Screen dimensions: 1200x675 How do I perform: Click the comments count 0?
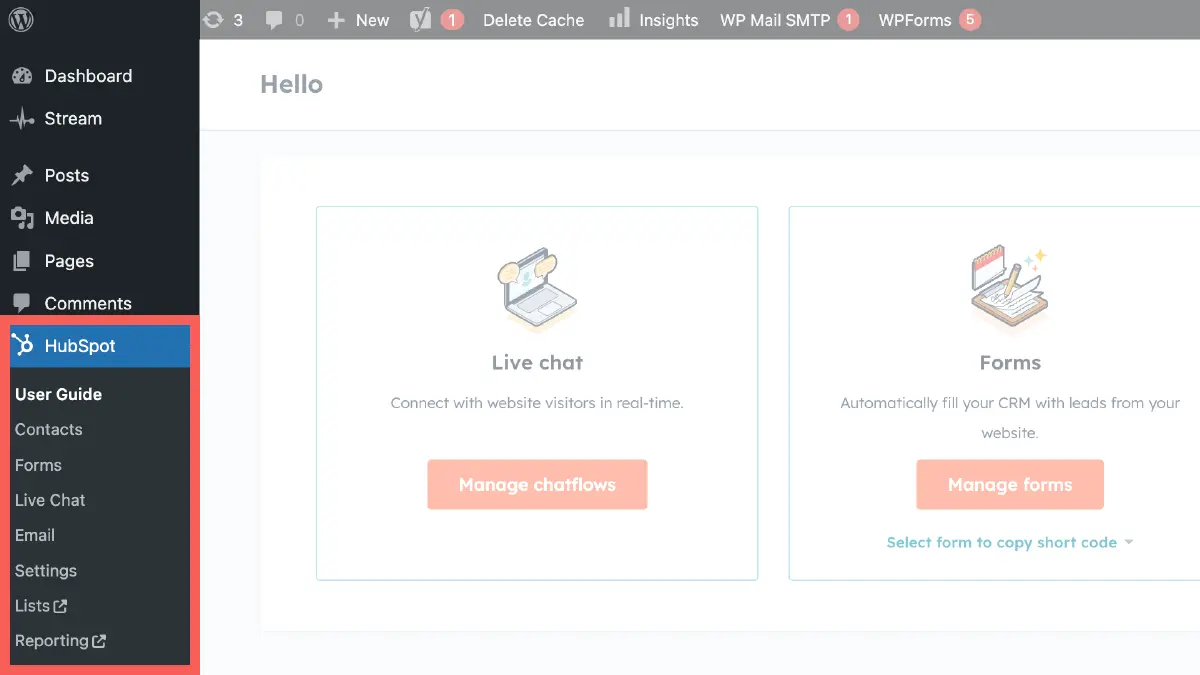(x=298, y=20)
